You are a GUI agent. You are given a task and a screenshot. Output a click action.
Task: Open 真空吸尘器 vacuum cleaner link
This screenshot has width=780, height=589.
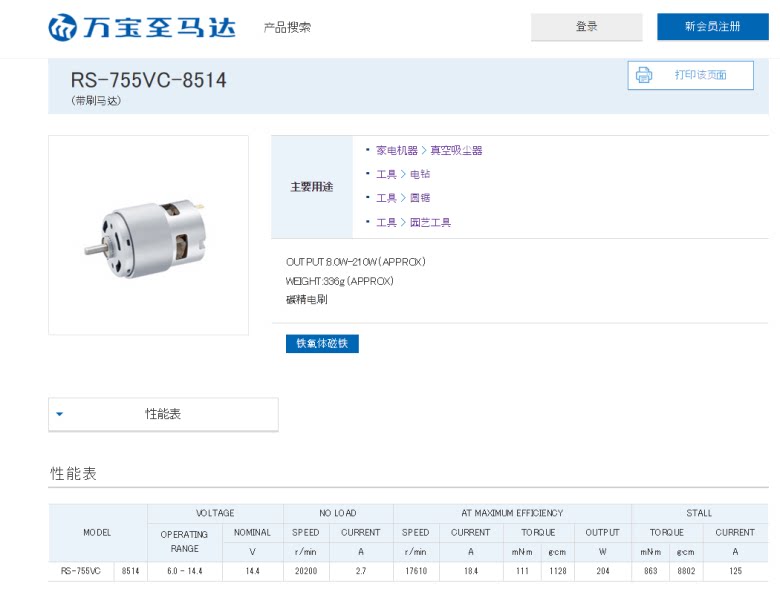[x=456, y=150]
